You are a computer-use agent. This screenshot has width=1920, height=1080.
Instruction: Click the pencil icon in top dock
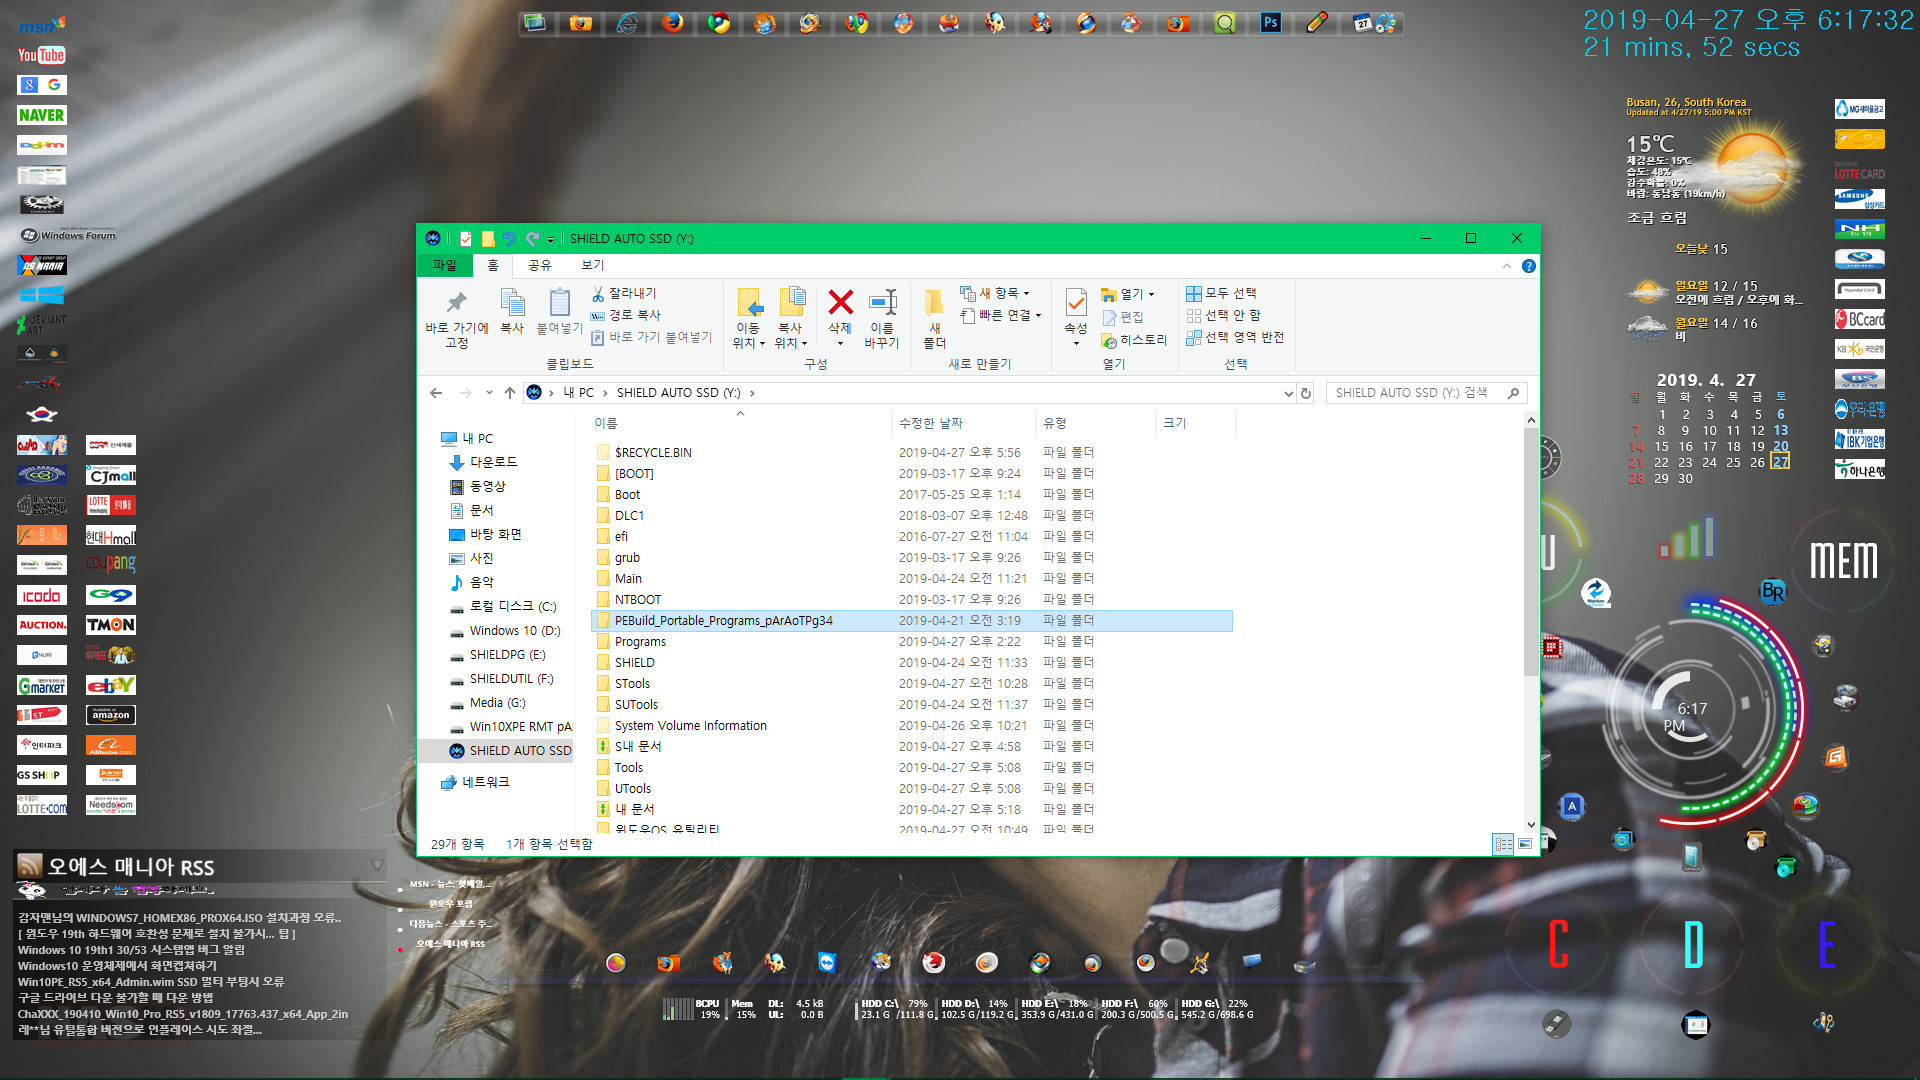[x=1317, y=22]
